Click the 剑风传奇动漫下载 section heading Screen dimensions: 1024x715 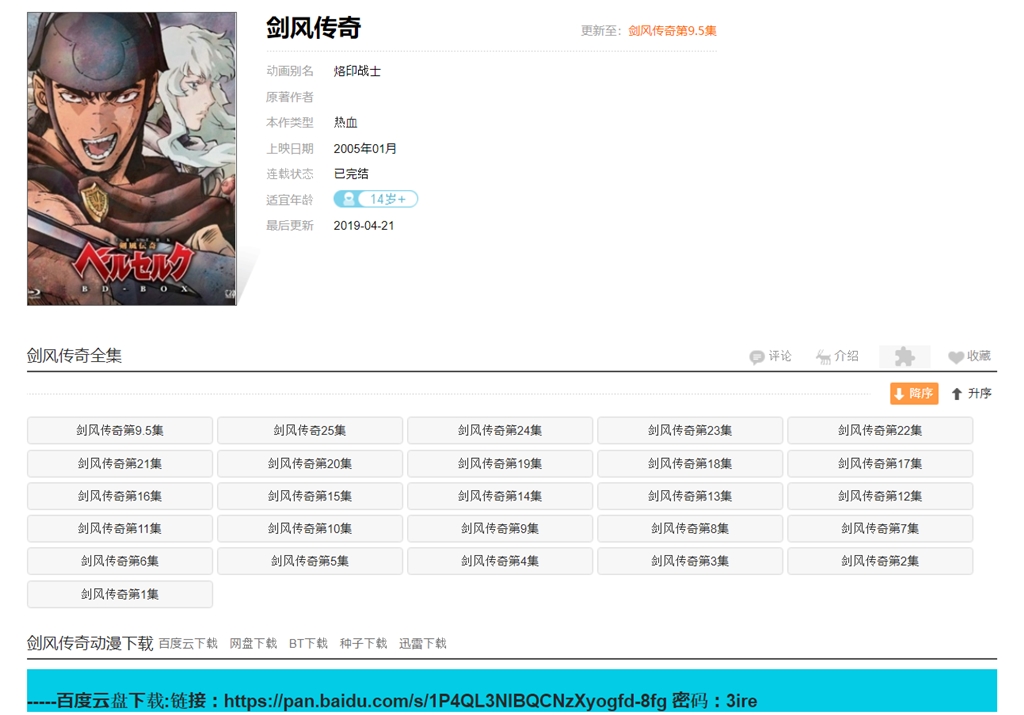tap(90, 643)
